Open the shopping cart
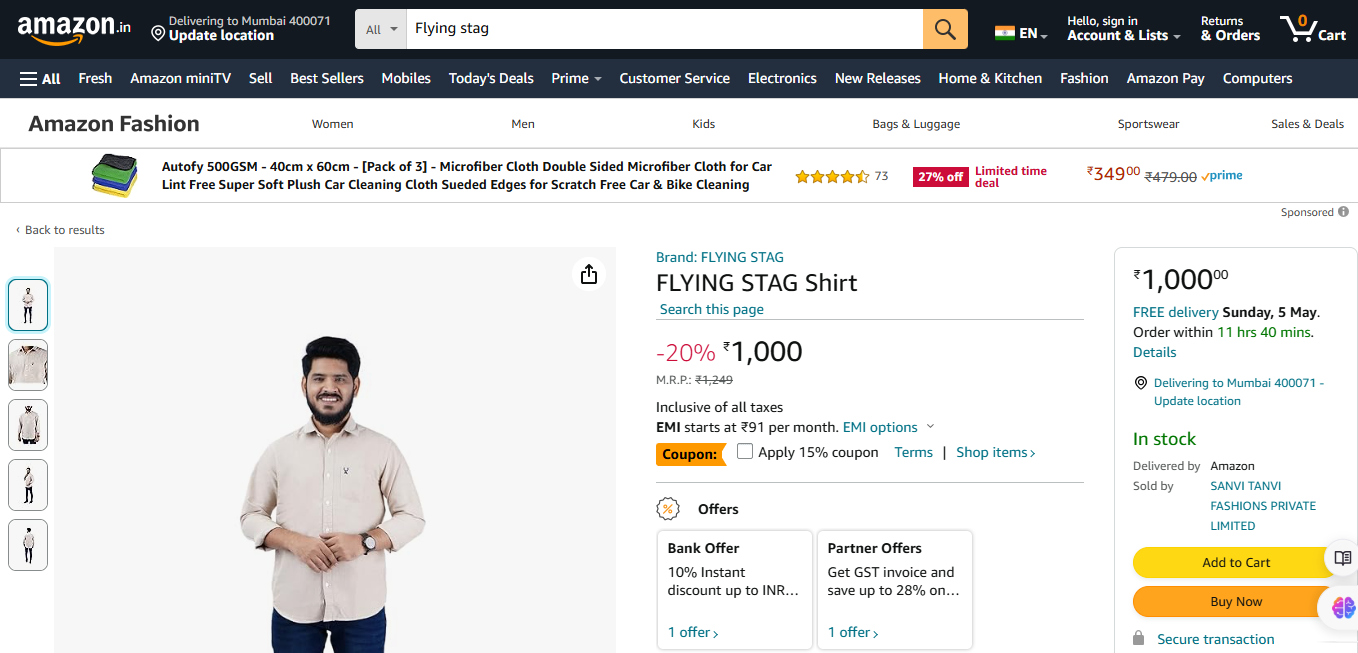1358x653 pixels. (x=1312, y=29)
